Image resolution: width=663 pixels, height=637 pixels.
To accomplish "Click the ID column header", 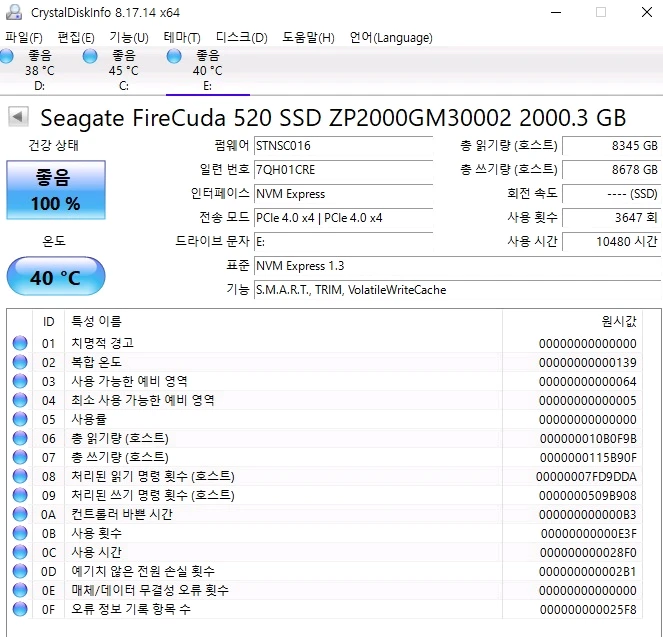I will (48, 322).
